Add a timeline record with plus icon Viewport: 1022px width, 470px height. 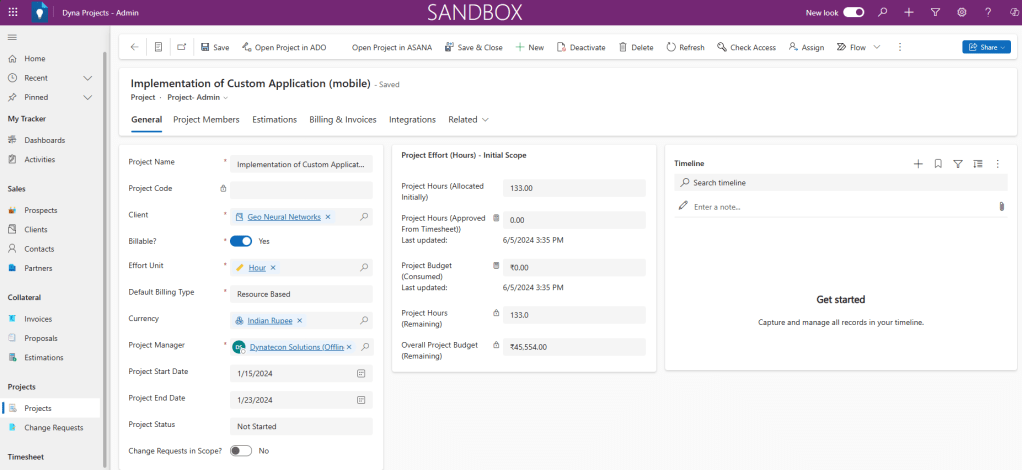coord(918,163)
